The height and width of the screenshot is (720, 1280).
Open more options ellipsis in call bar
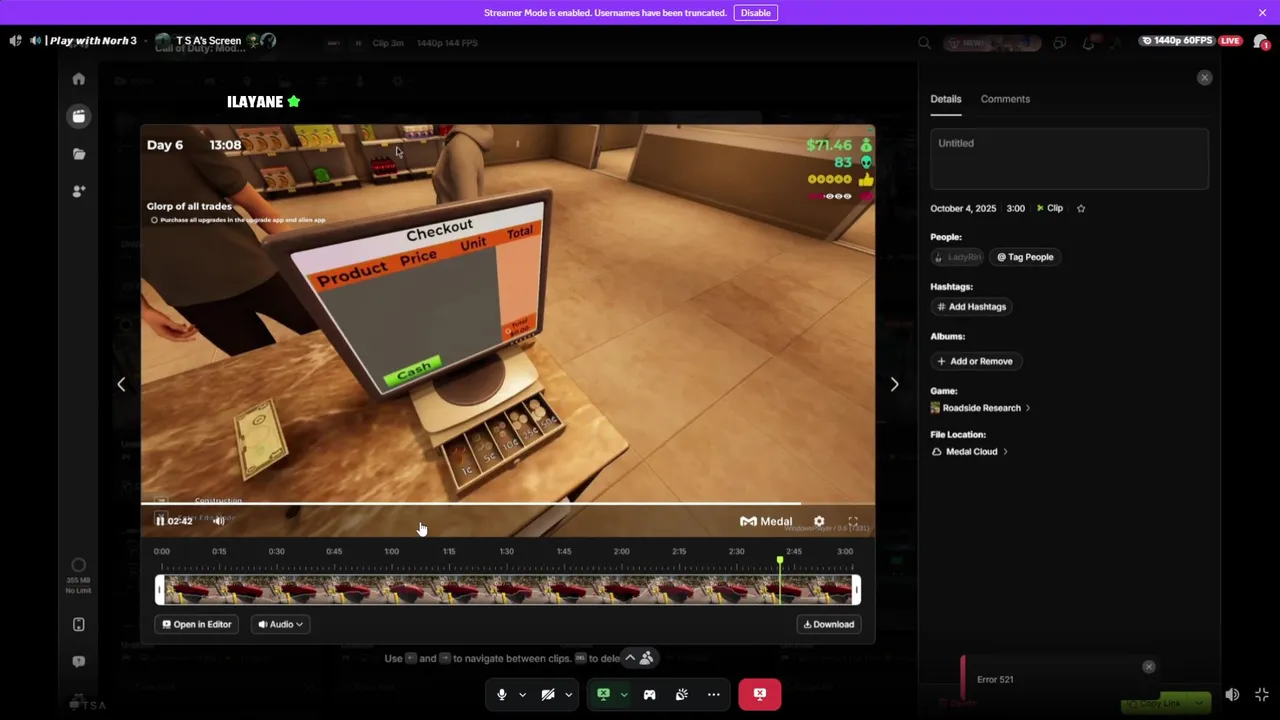coord(714,694)
